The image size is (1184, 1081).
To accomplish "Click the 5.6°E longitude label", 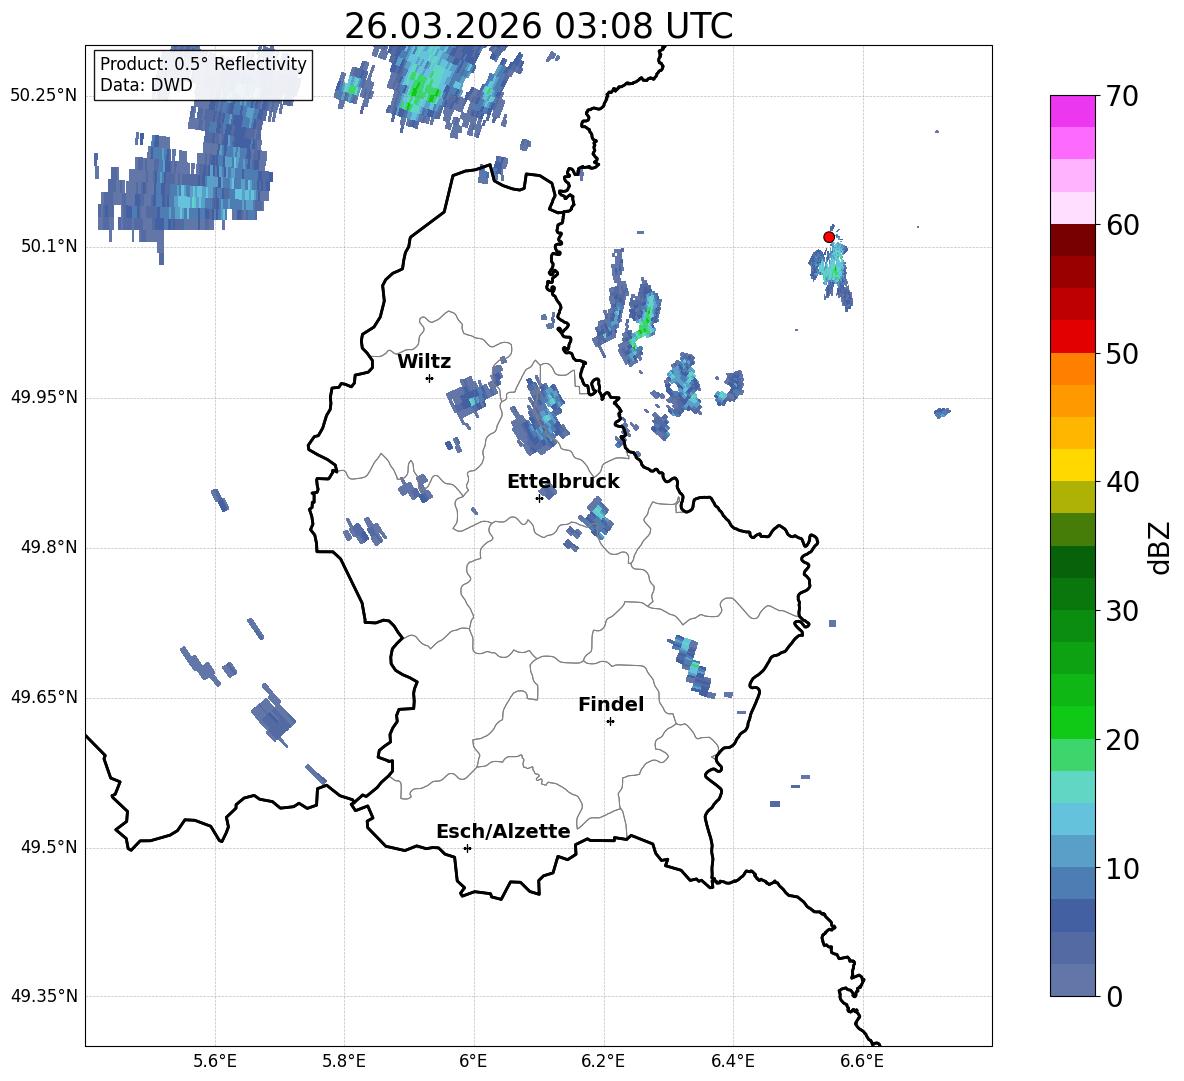I will point(215,1061).
